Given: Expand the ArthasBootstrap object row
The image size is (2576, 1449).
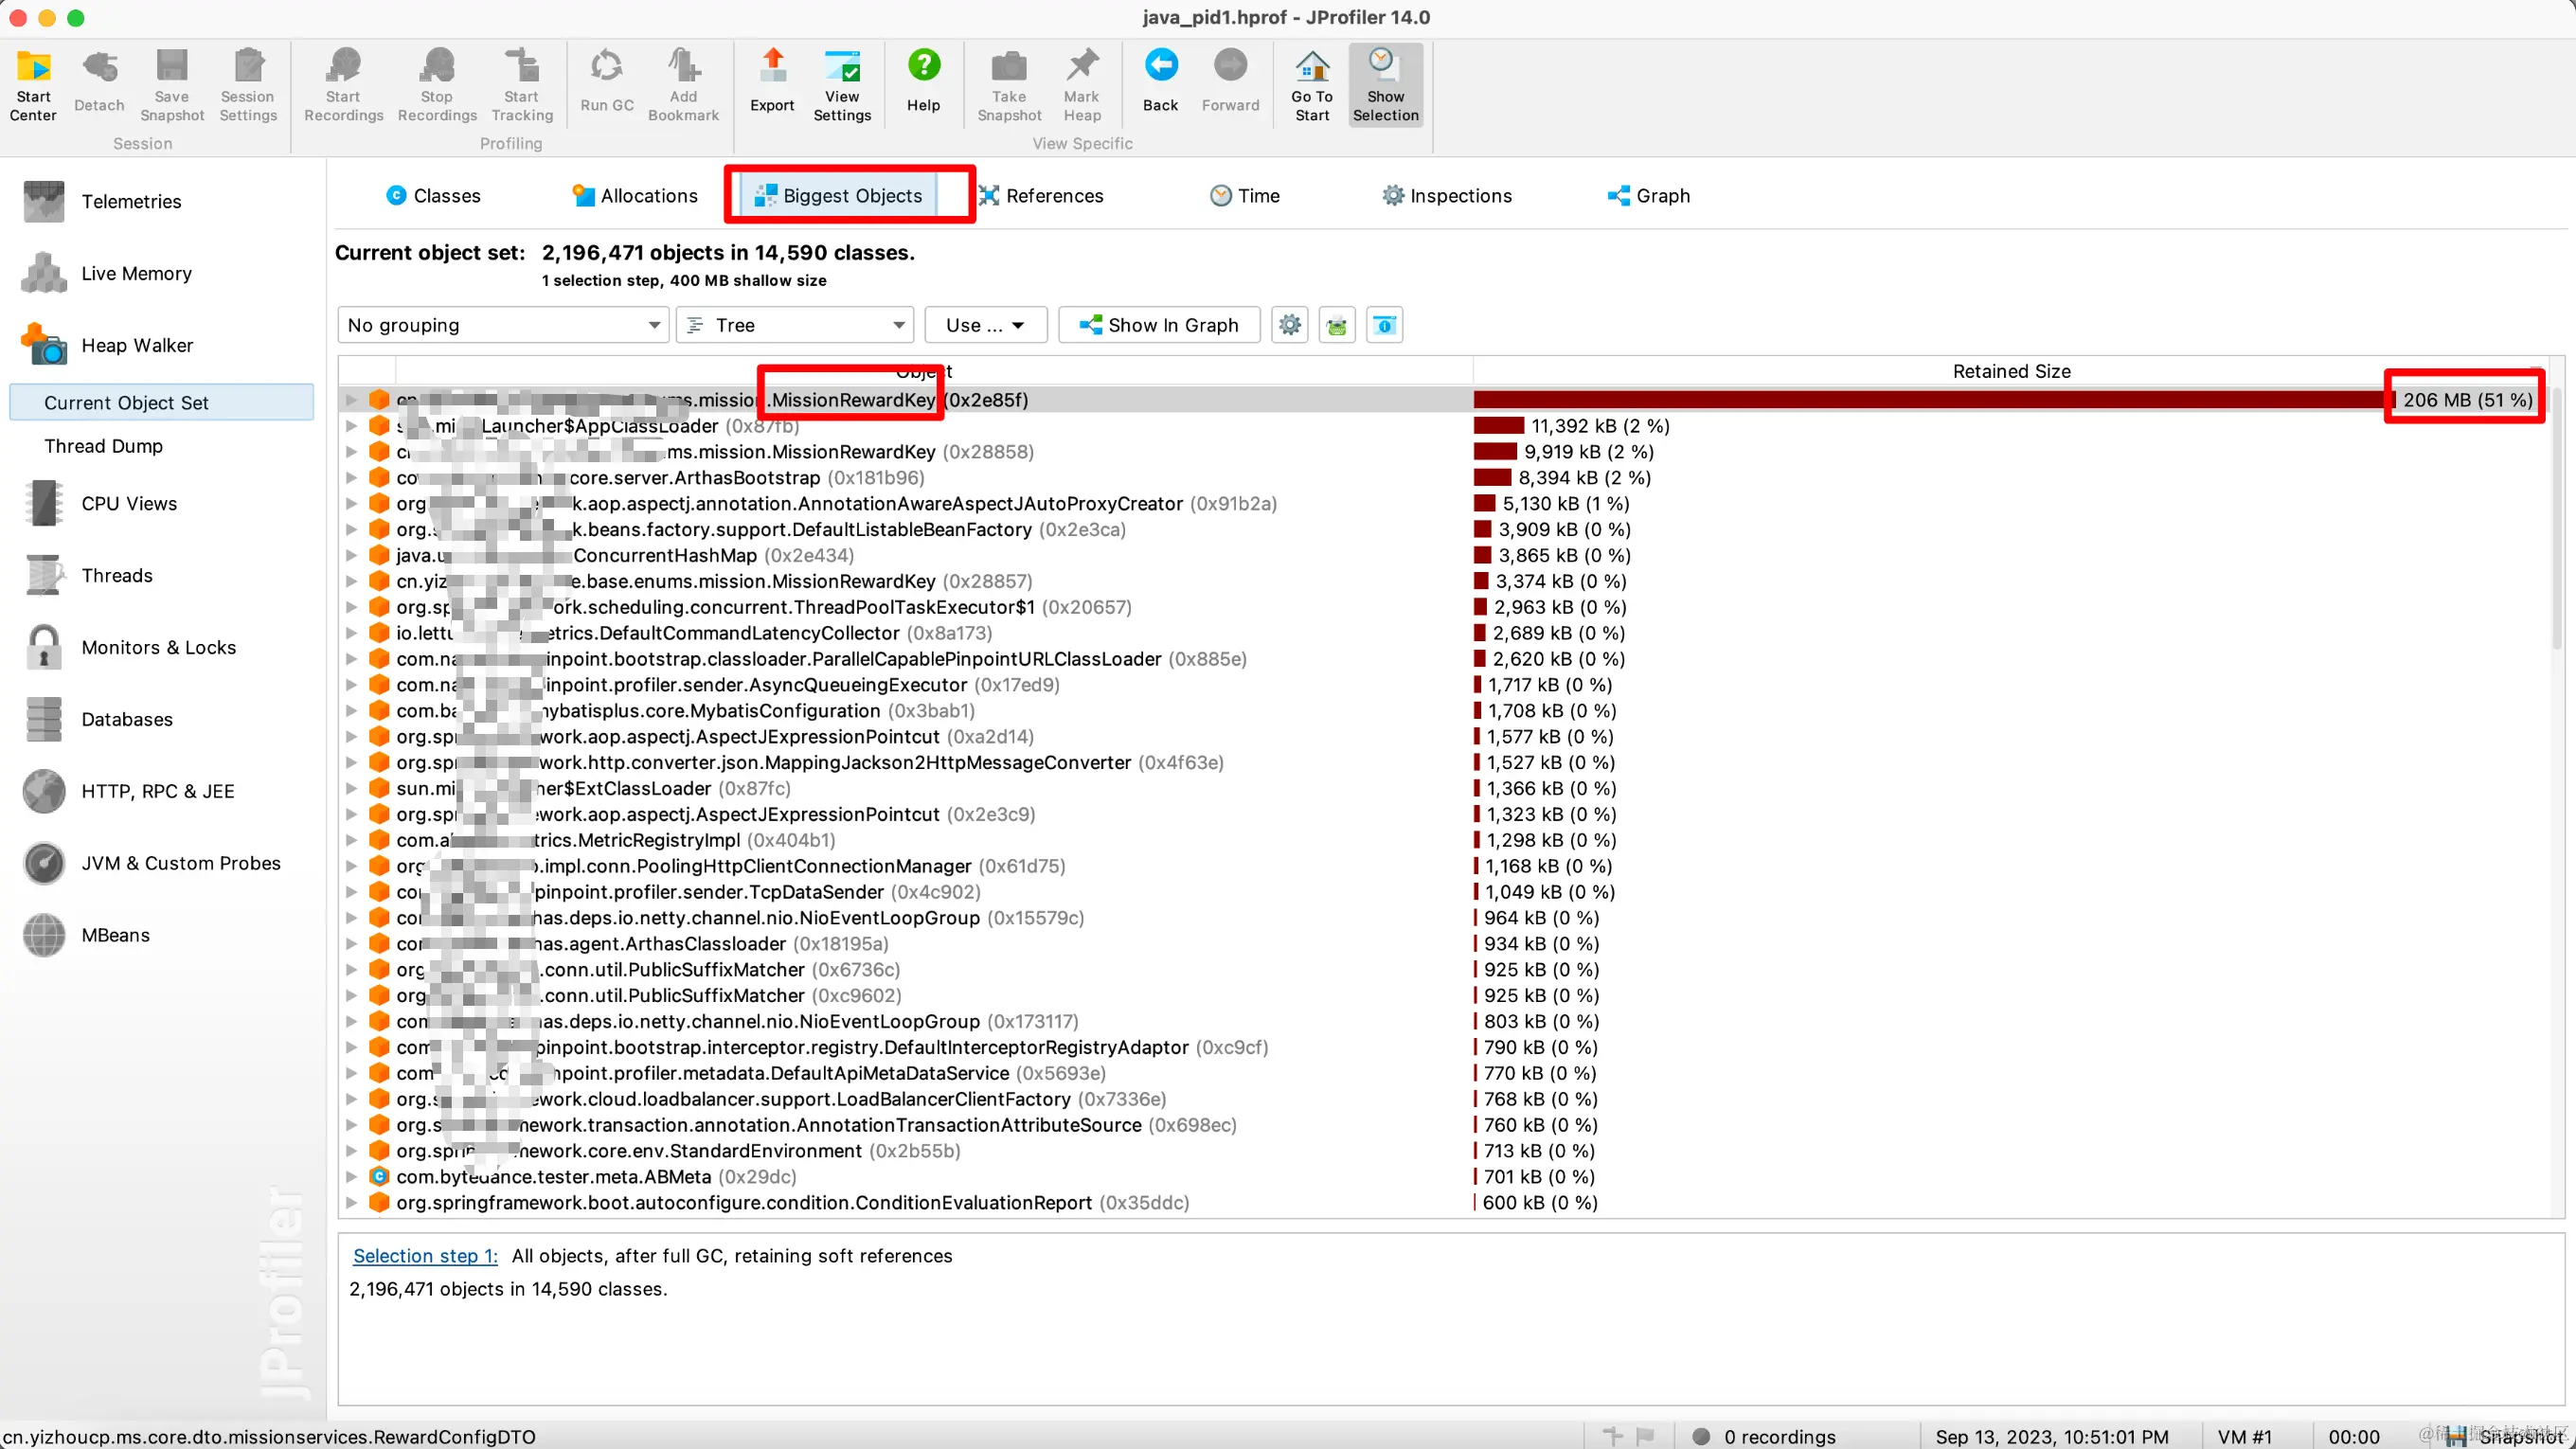Looking at the screenshot, I should coord(351,478).
